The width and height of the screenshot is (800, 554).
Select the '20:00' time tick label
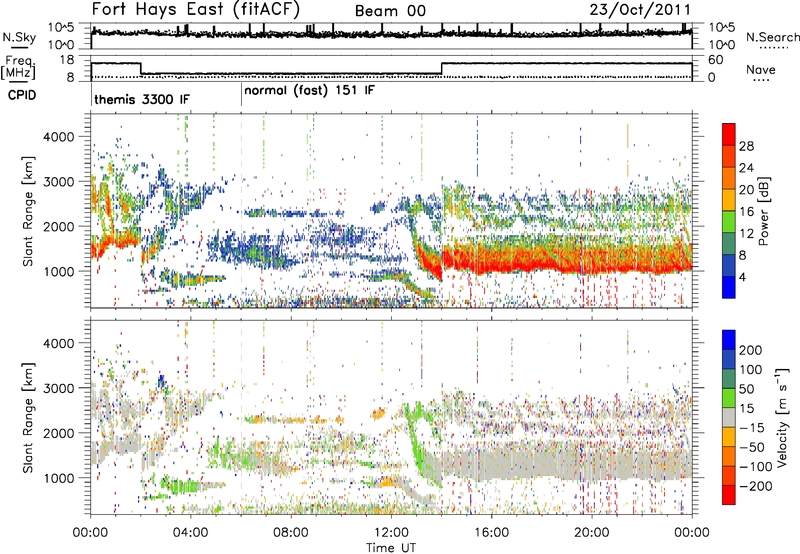591,533
